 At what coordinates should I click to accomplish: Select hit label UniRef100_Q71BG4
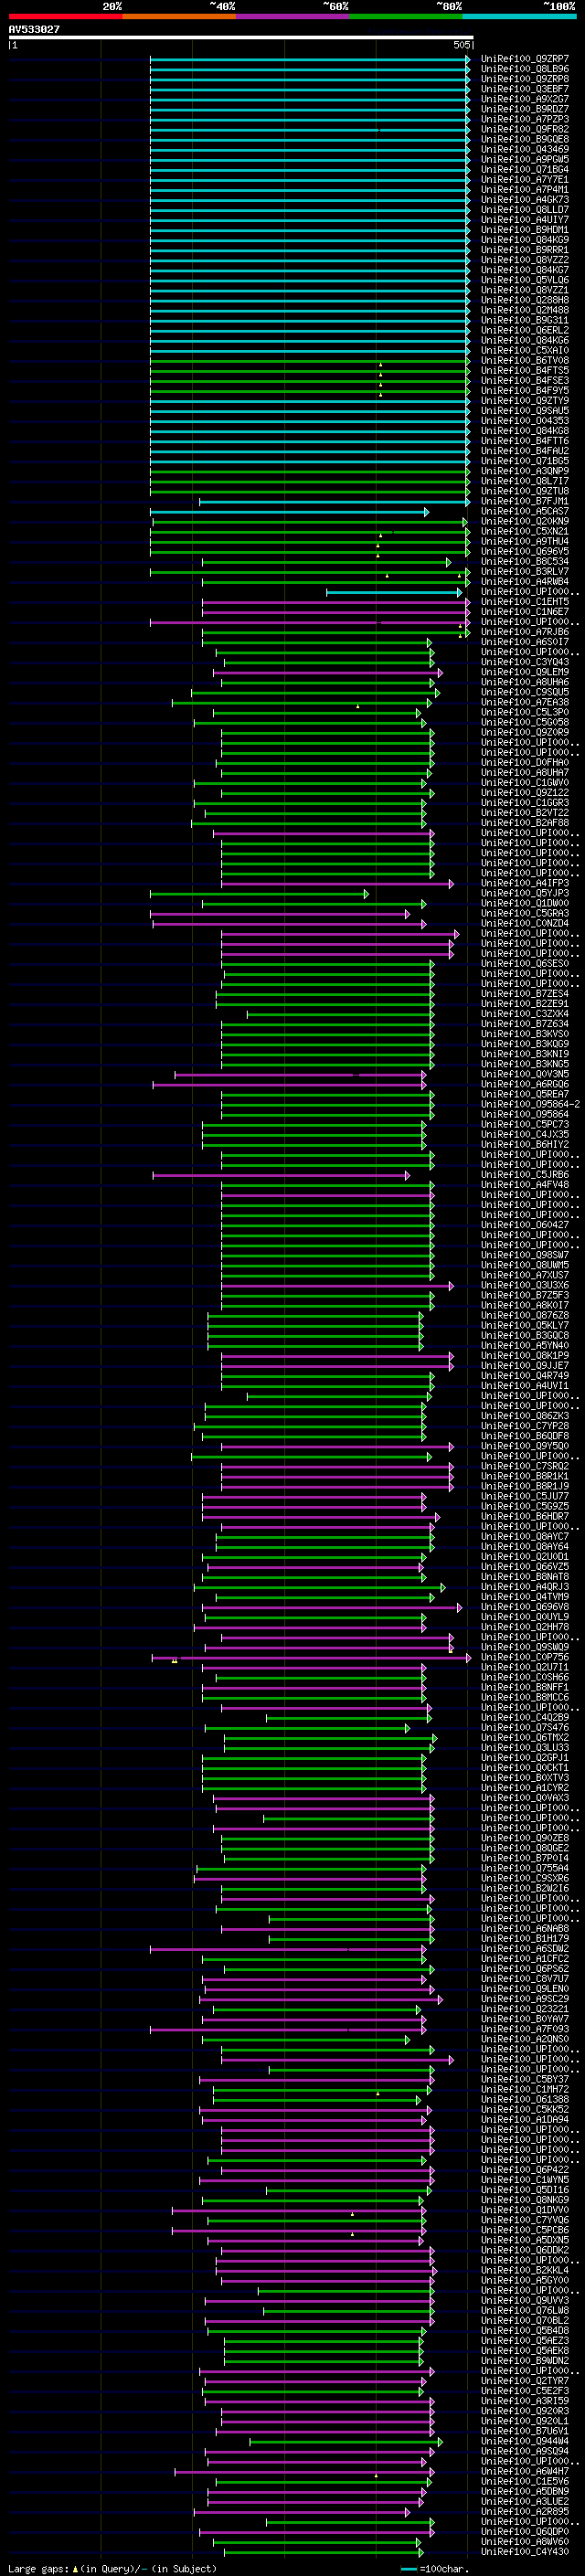tap(525, 169)
